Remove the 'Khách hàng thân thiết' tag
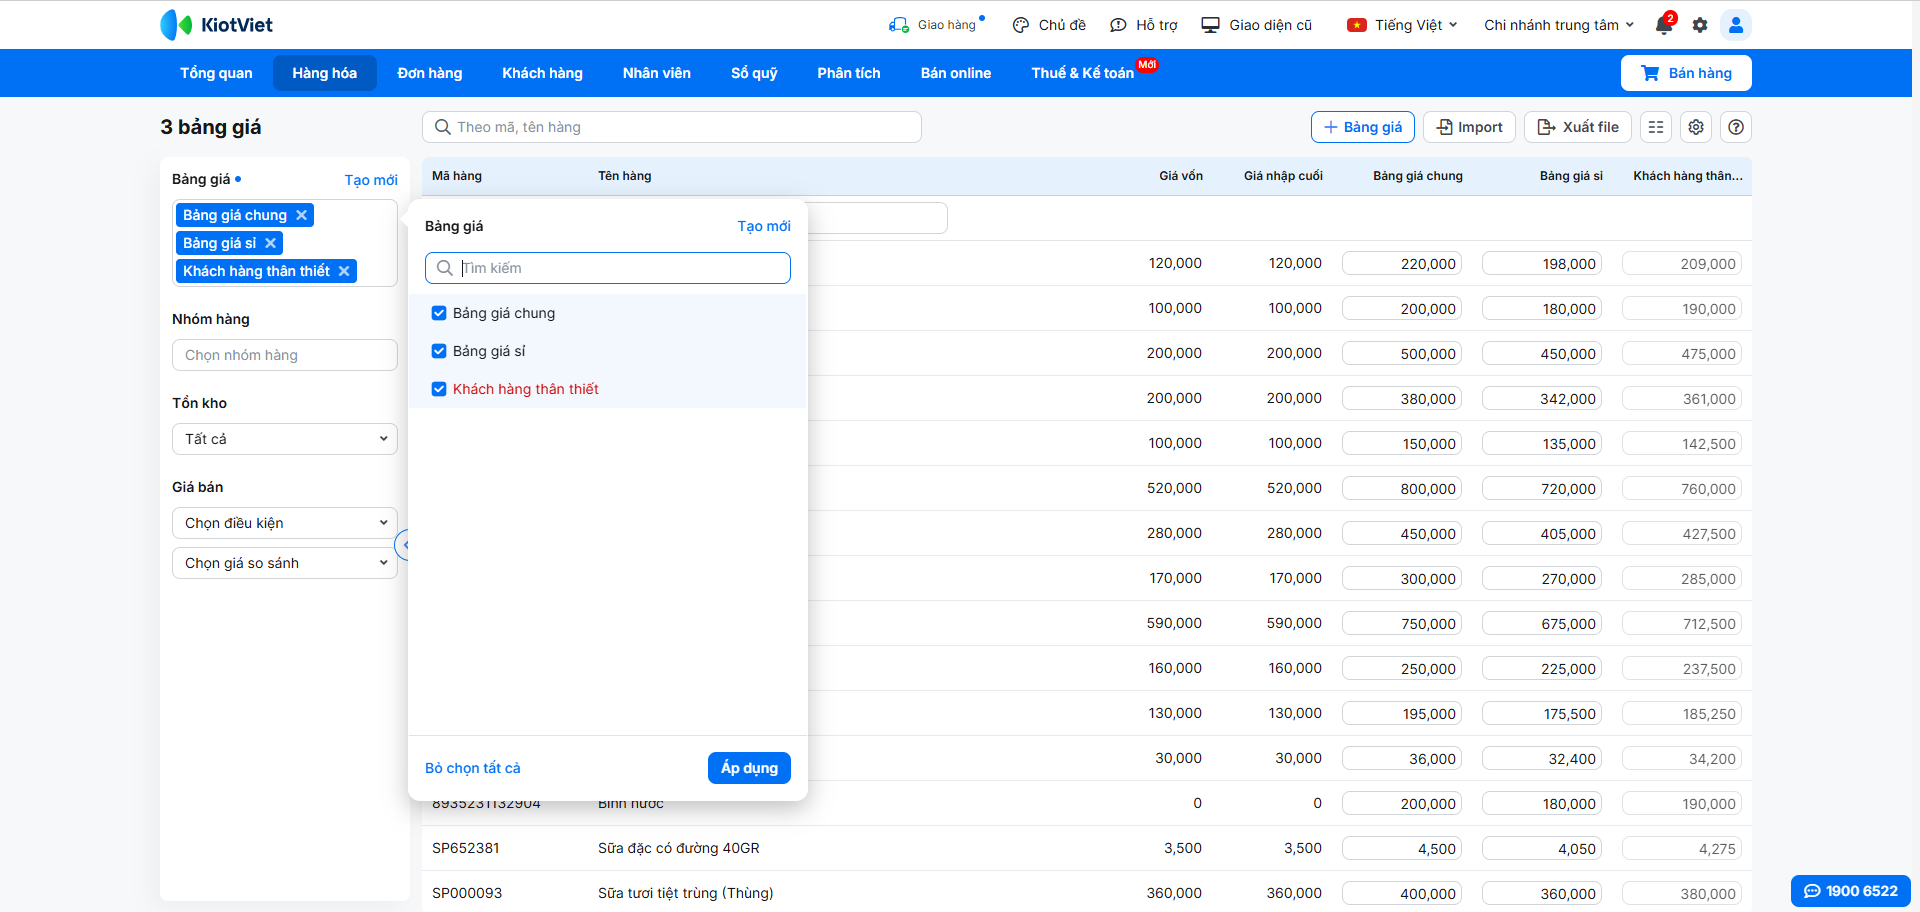 [x=344, y=271]
